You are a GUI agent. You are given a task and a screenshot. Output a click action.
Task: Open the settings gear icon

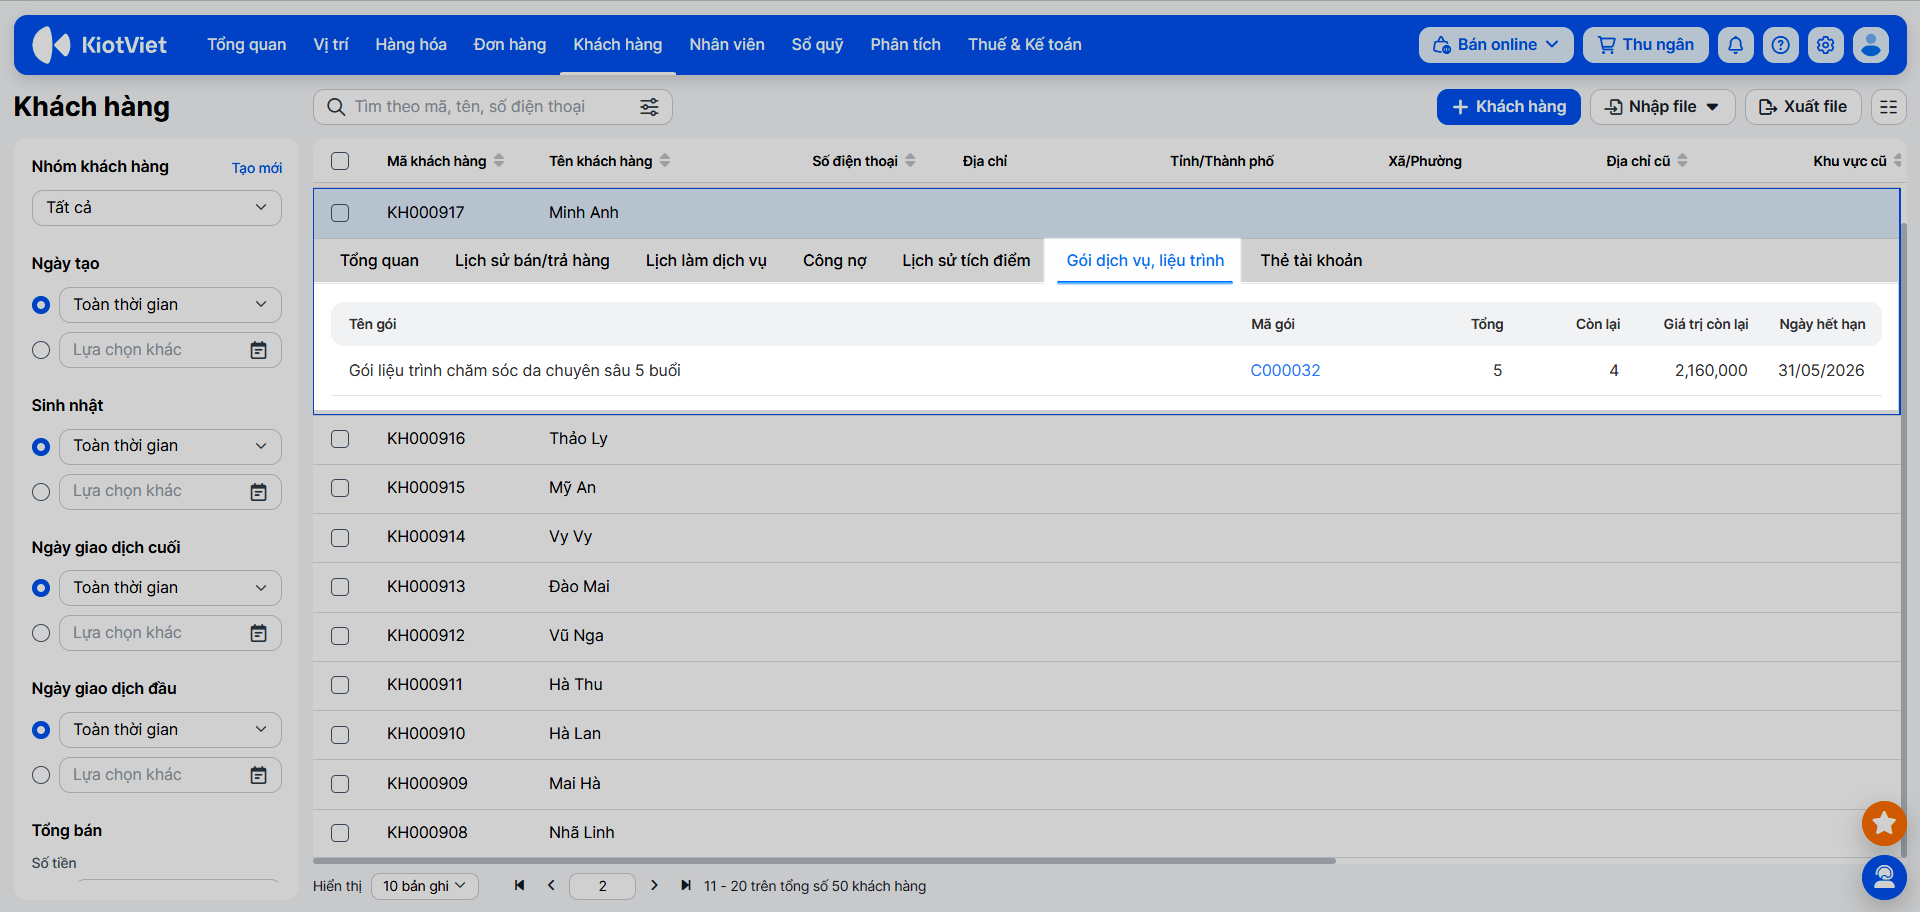coord(1825,45)
